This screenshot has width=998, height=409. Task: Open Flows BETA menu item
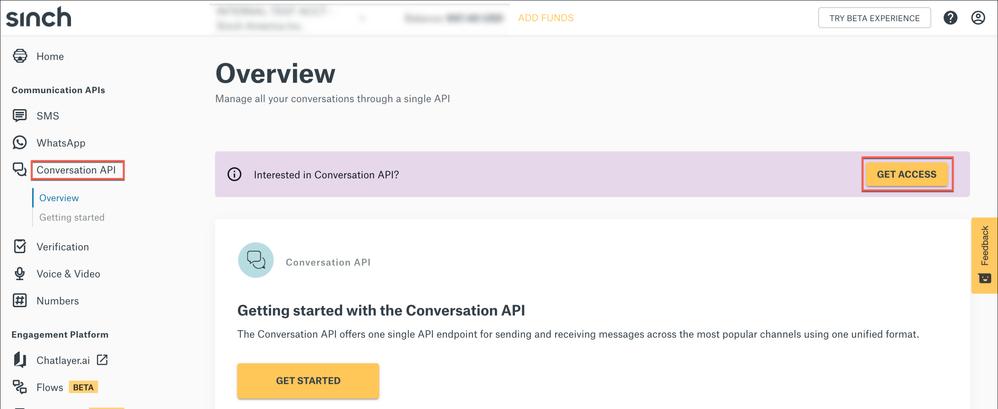click(x=50, y=387)
